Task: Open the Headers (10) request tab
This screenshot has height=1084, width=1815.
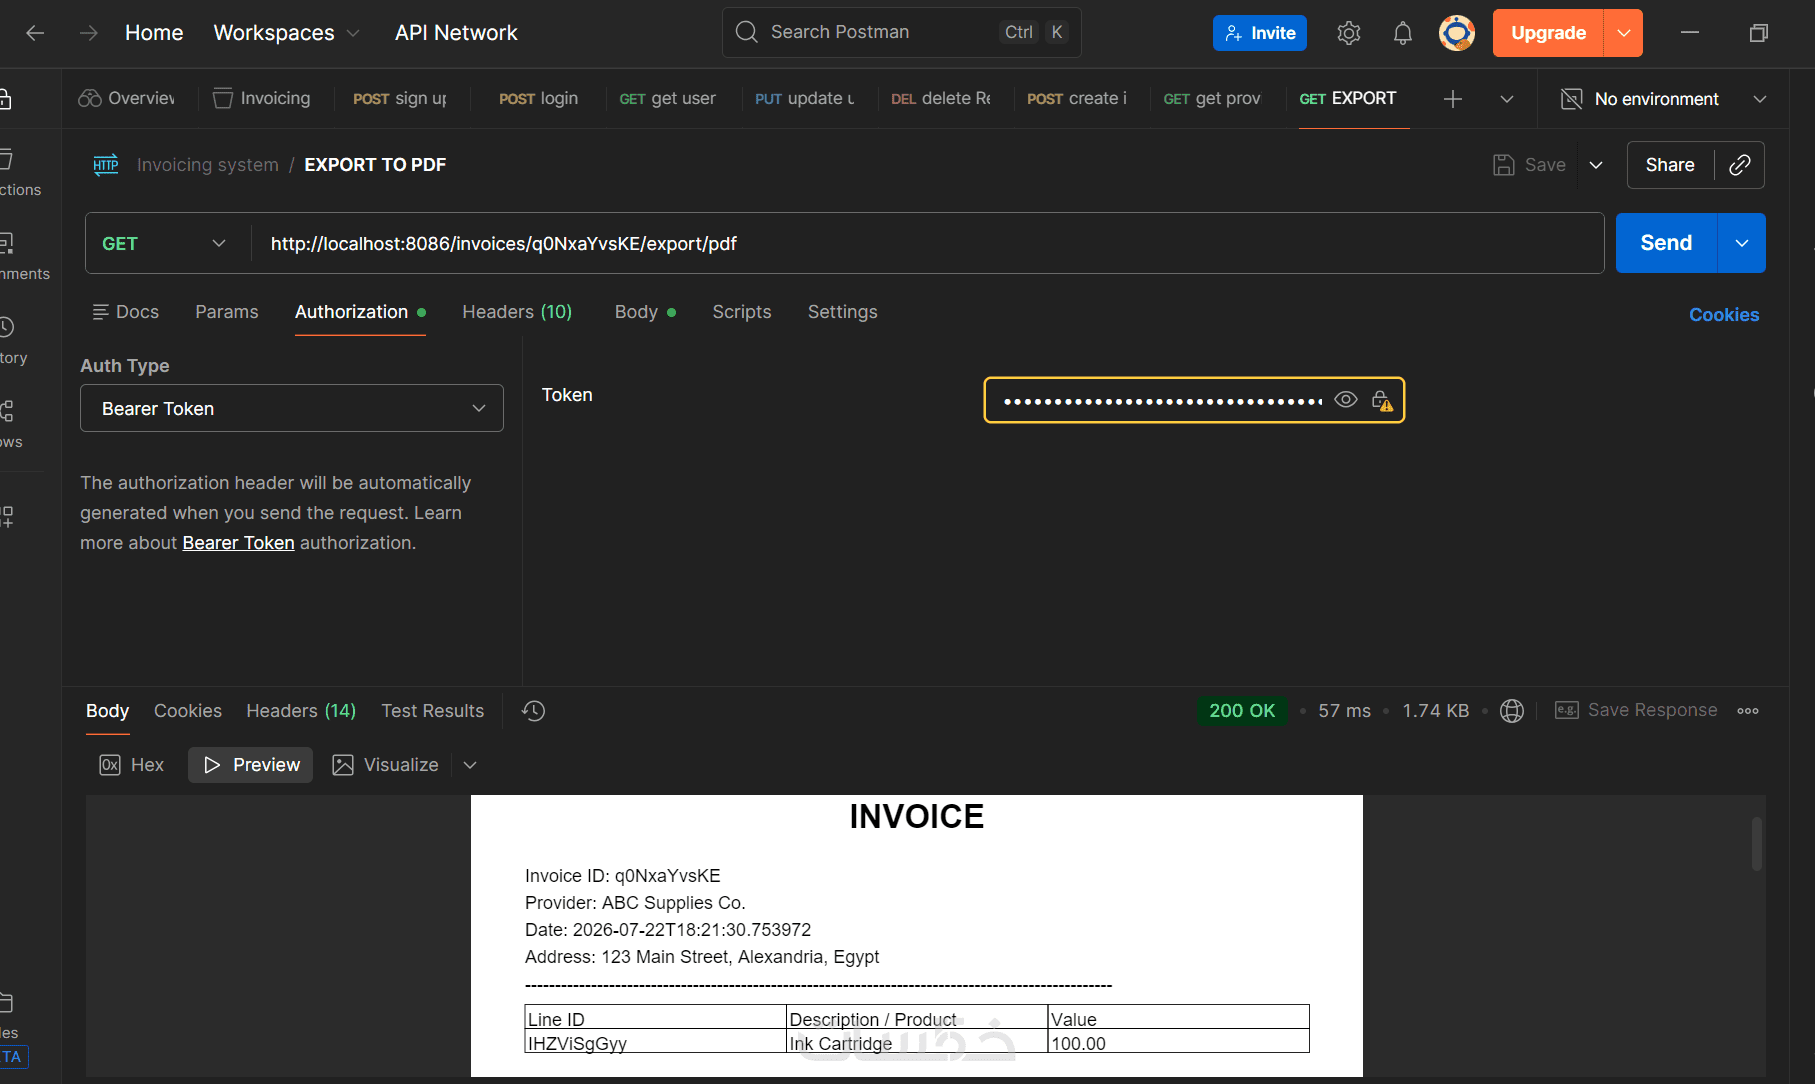Action: [517, 312]
